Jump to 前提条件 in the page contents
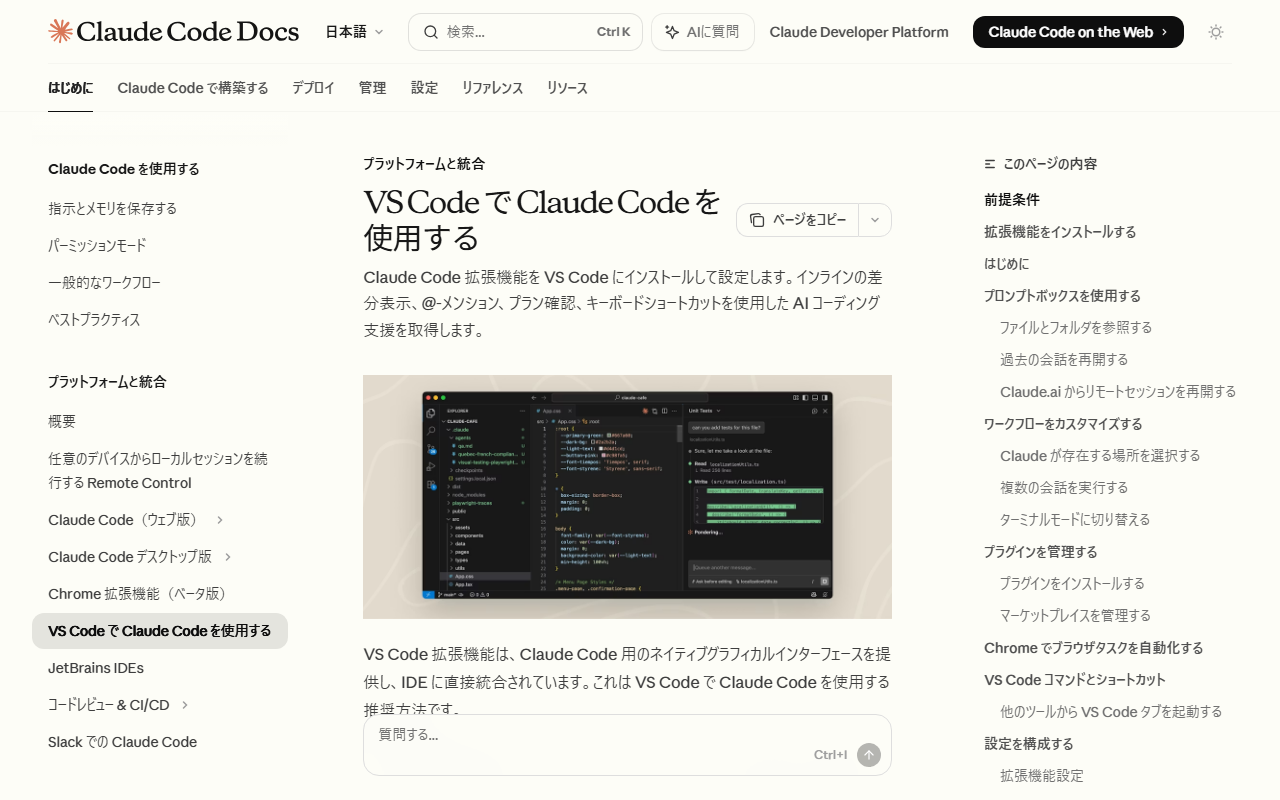Screen dimensions: 1280x800 1011,199
